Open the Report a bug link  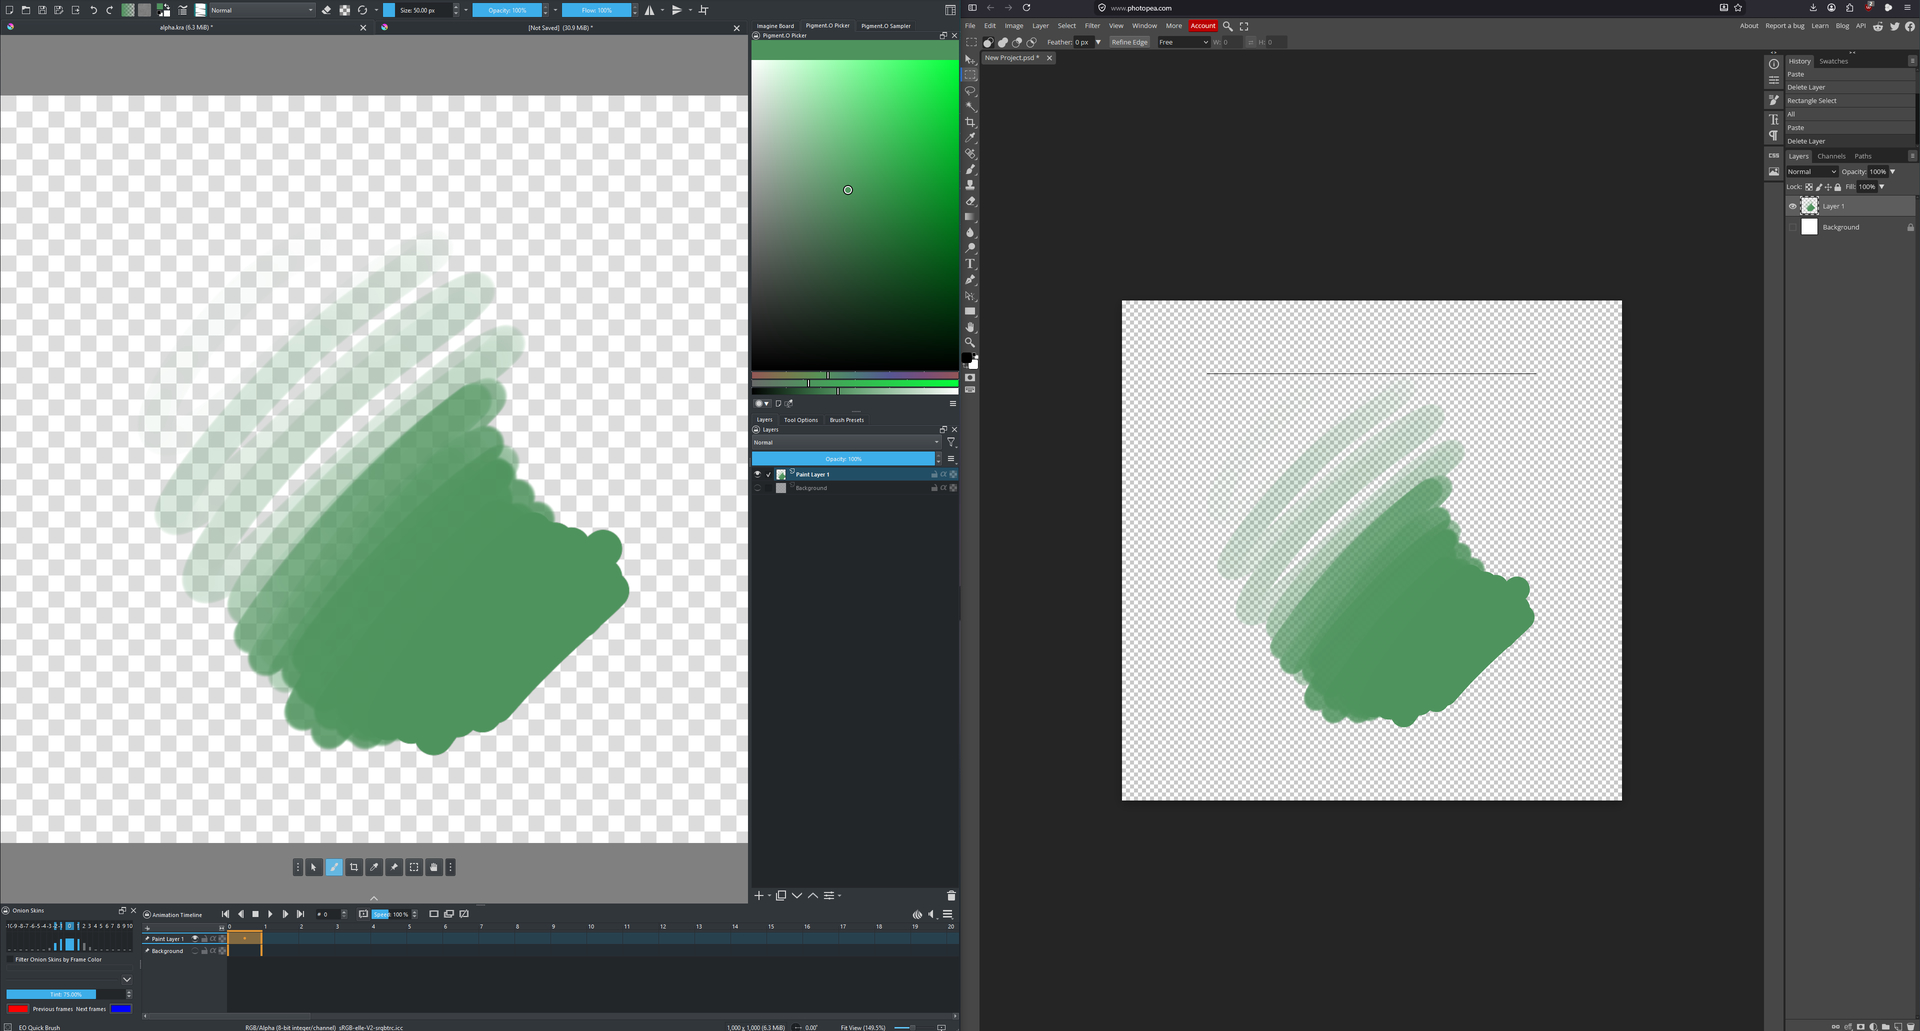tap(1785, 26)
